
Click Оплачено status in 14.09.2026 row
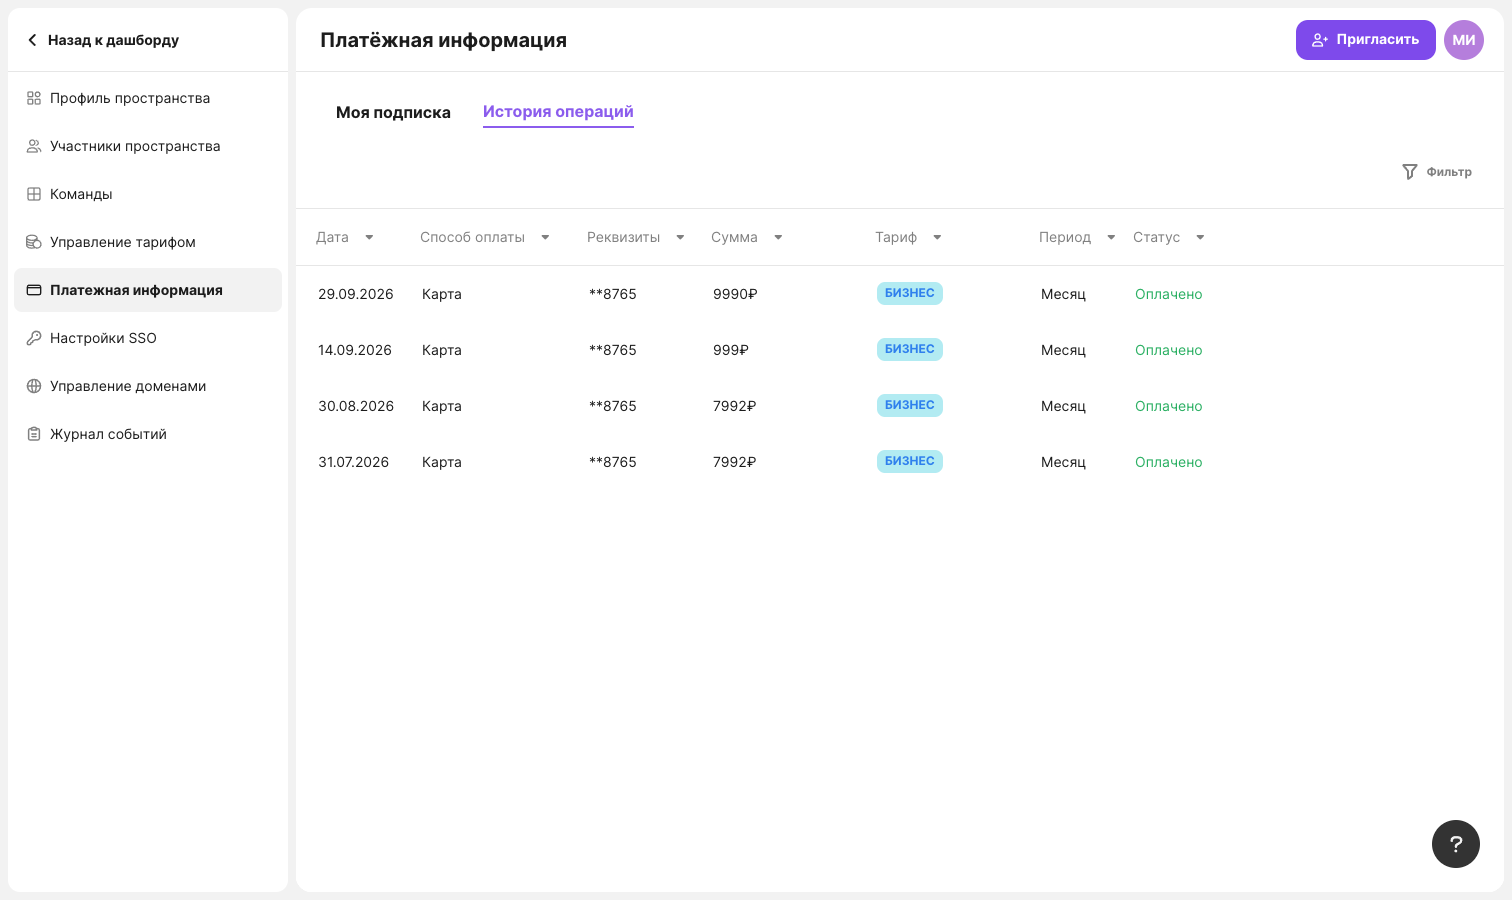point(1169,350)
